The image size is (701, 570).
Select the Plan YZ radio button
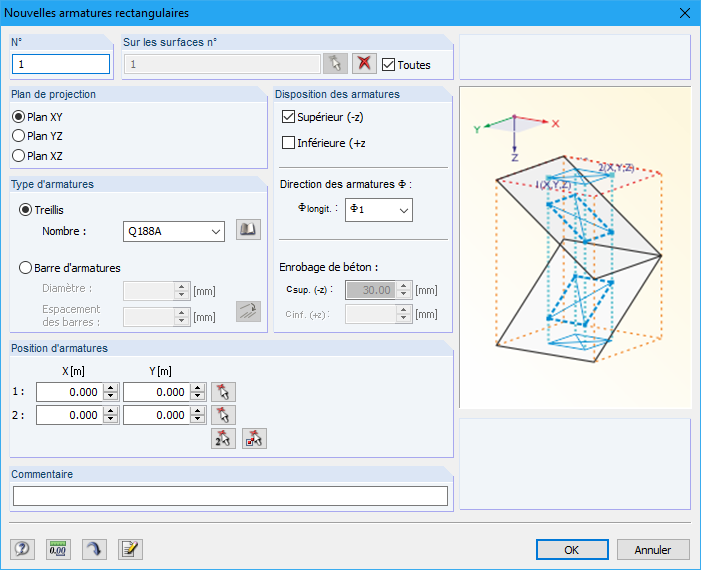(18, 135)
